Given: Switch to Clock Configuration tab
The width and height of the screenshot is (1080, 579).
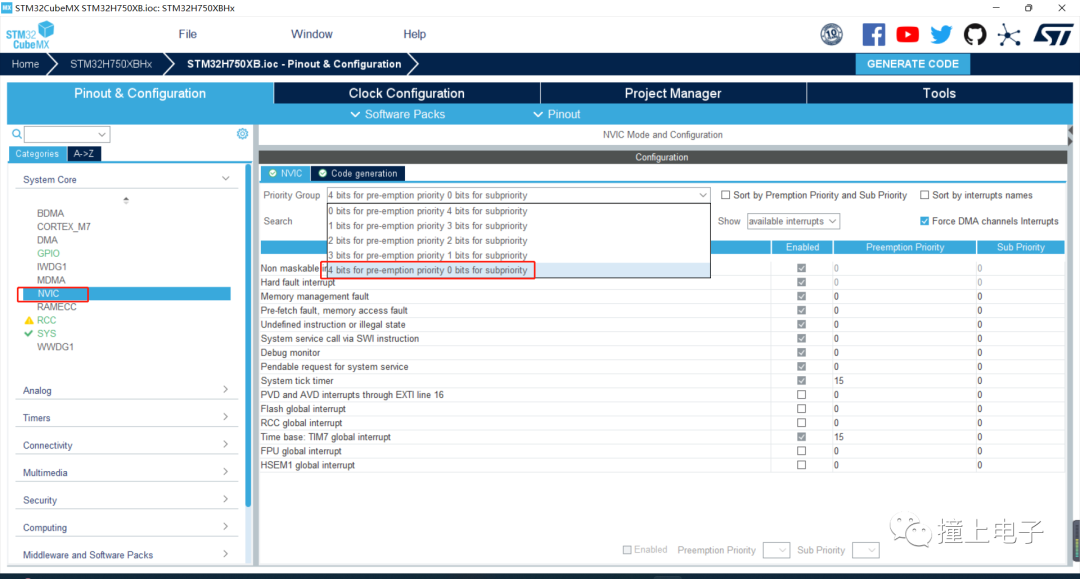Looking at the screenshot, I should [406, 93].
